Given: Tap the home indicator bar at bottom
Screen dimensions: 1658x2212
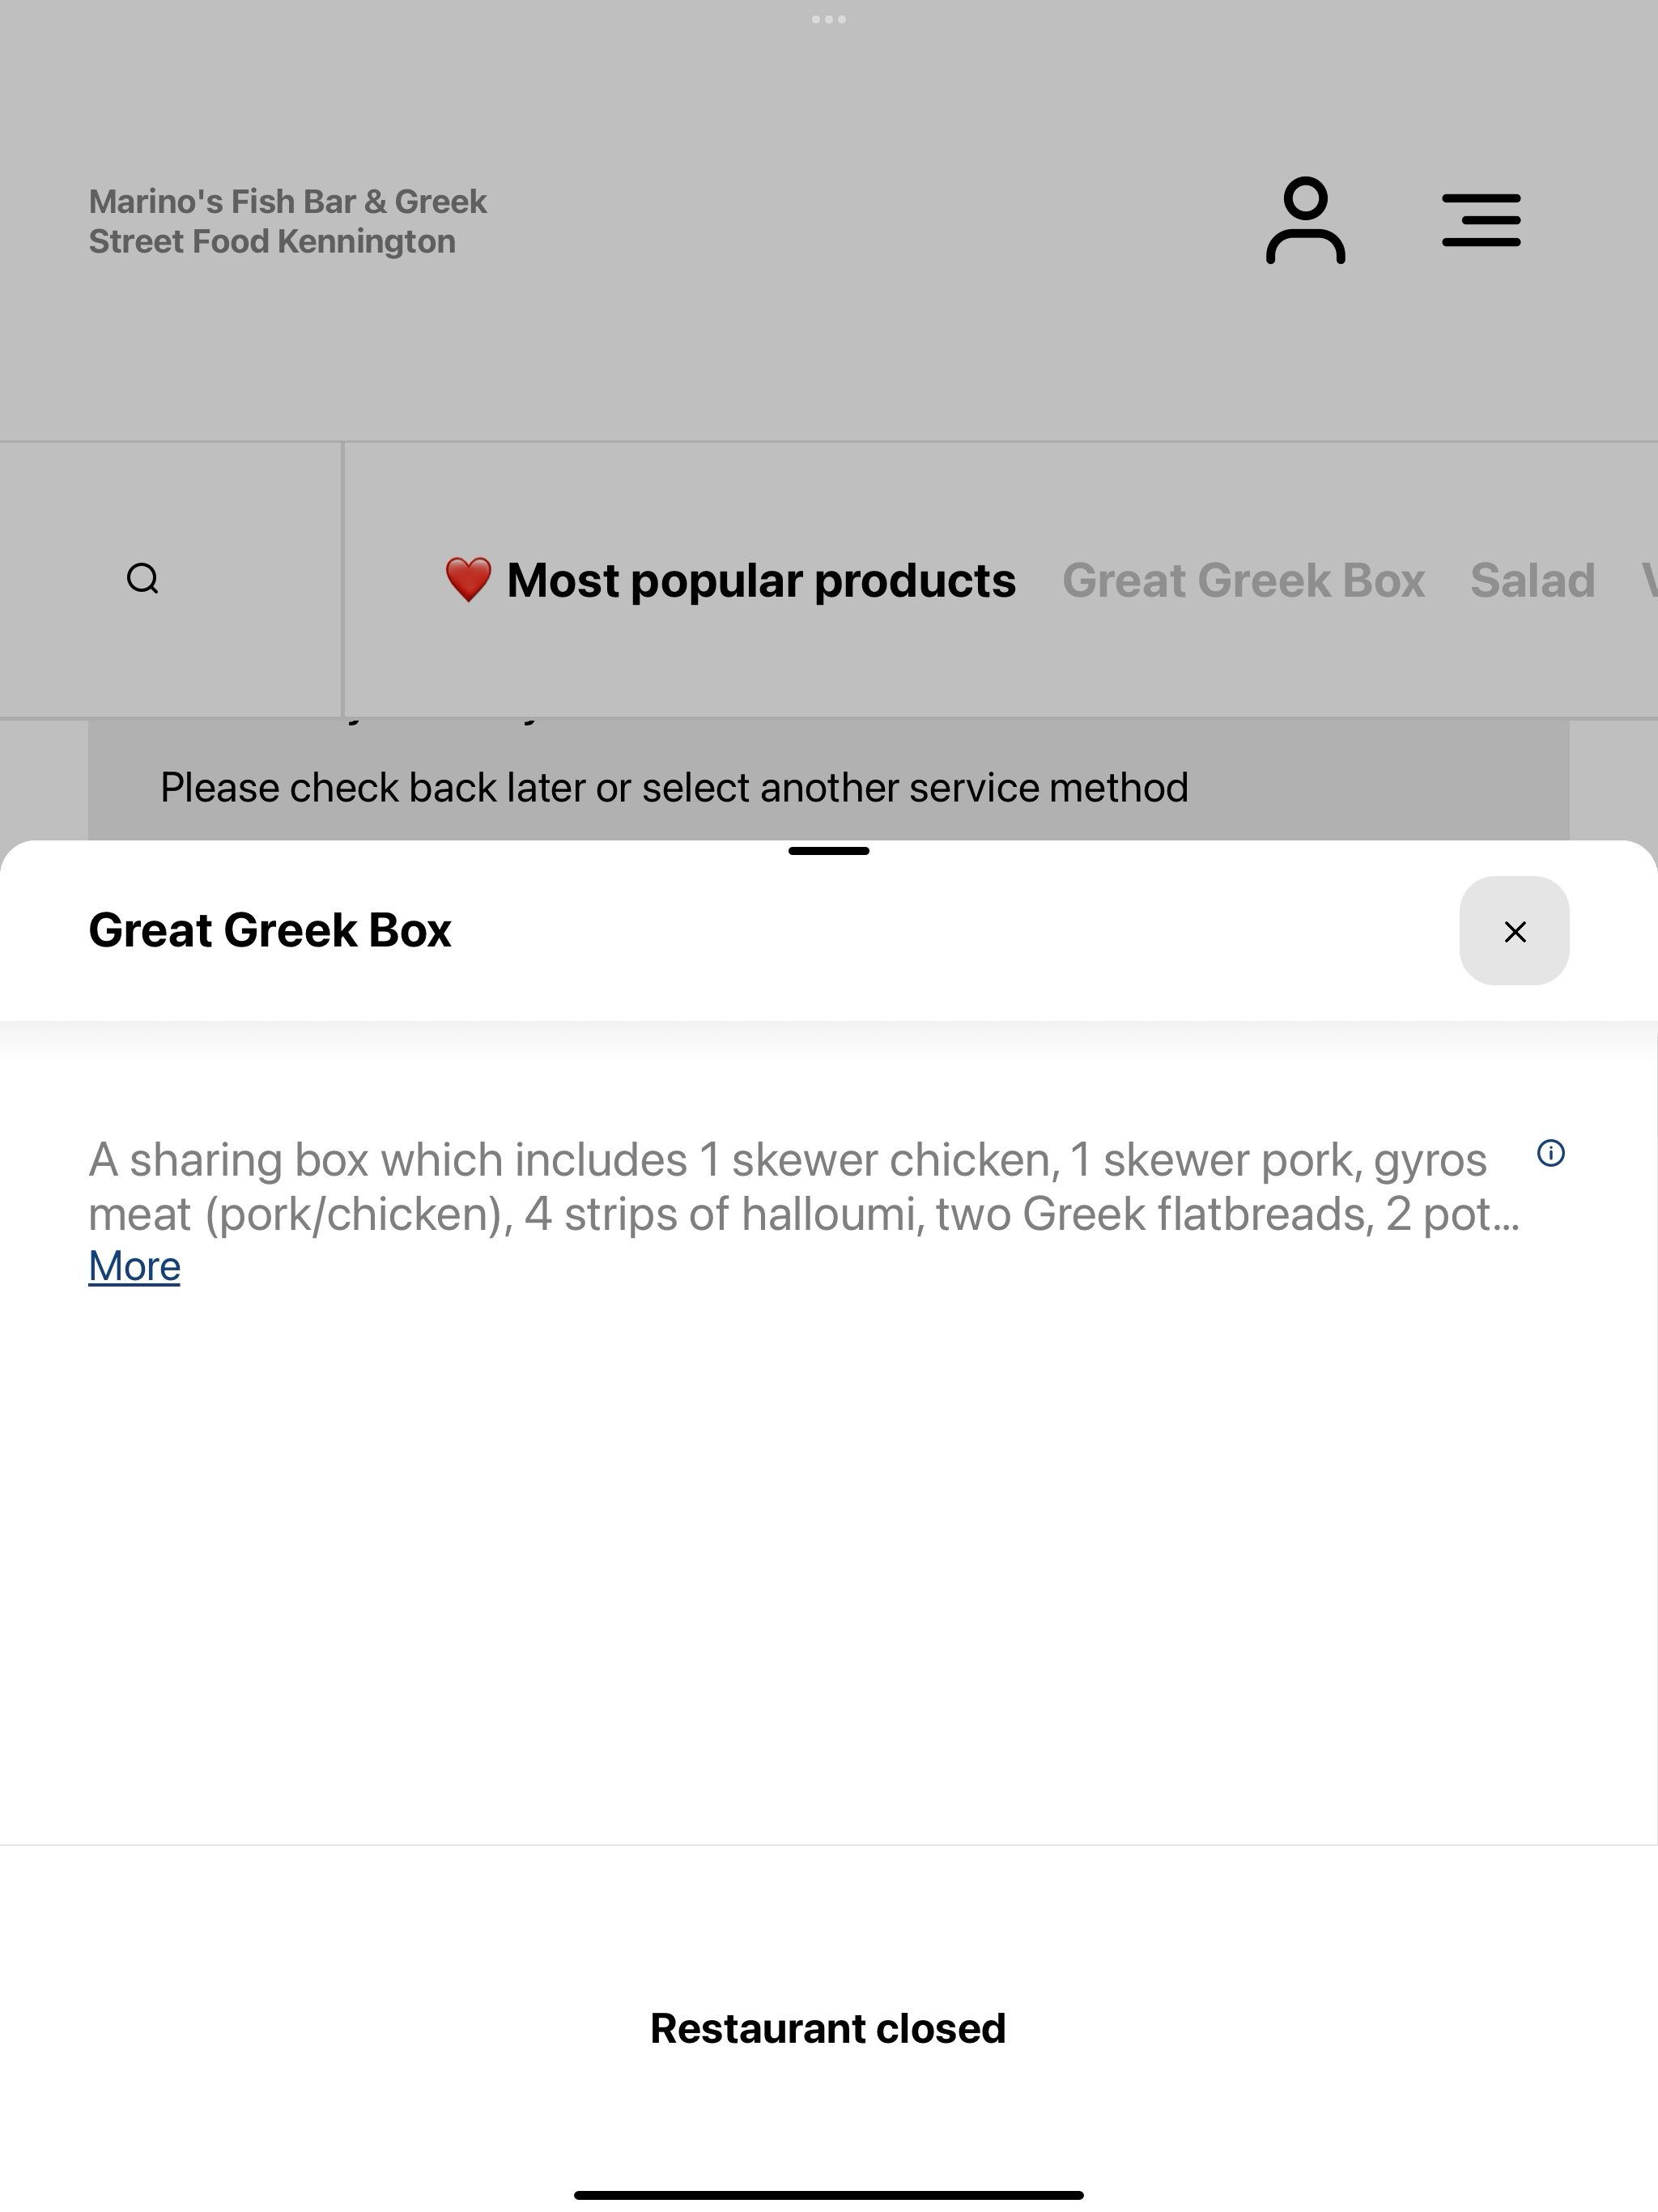Looking at the screenshot, I should coord(829,2195).
